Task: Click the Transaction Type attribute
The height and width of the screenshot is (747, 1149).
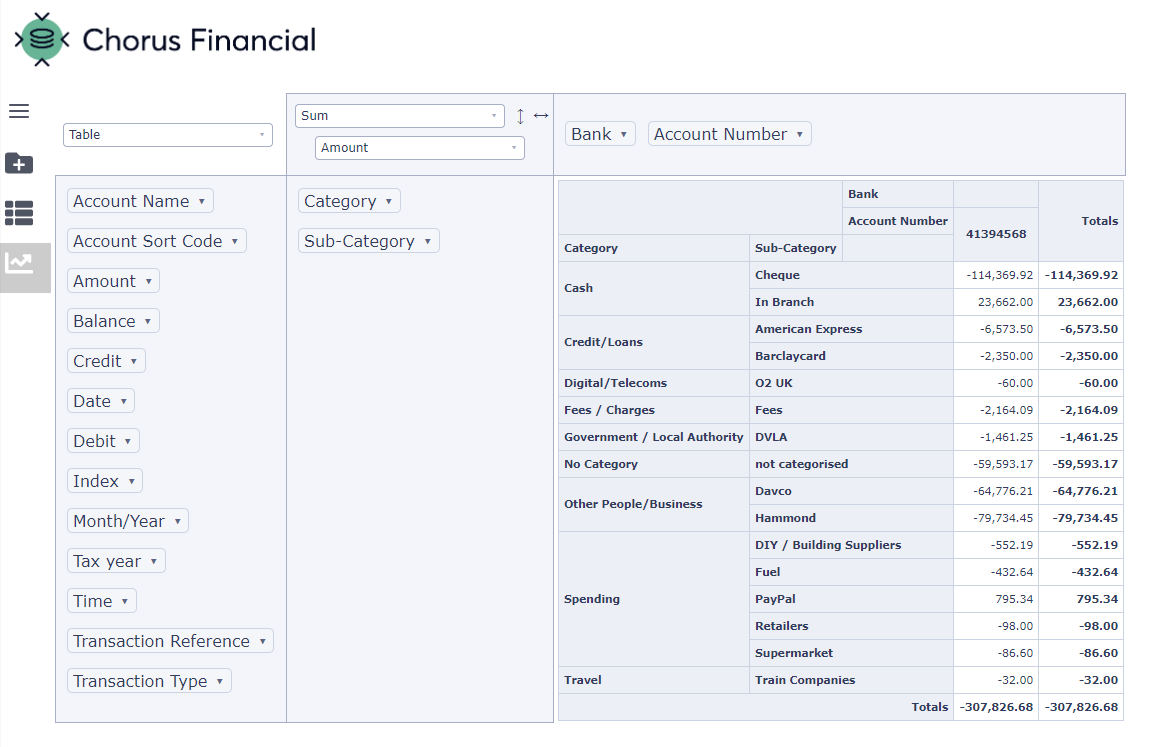Action: pyautogui.click(x=140, y=681)
